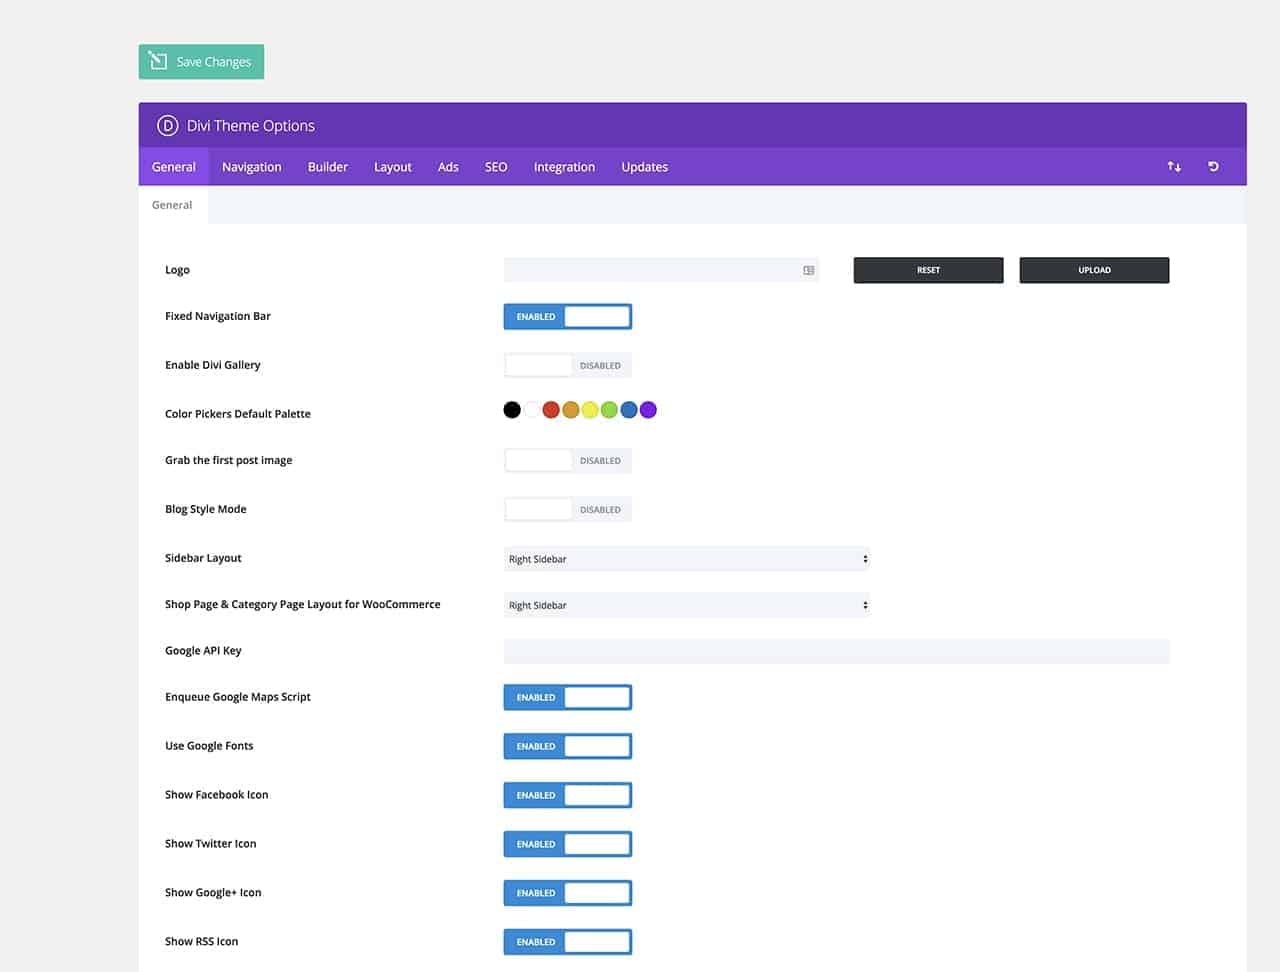Click the reset-to-defaults circular arrow icon
The image size is (1280, 972).
click(x=1213, y=167)
